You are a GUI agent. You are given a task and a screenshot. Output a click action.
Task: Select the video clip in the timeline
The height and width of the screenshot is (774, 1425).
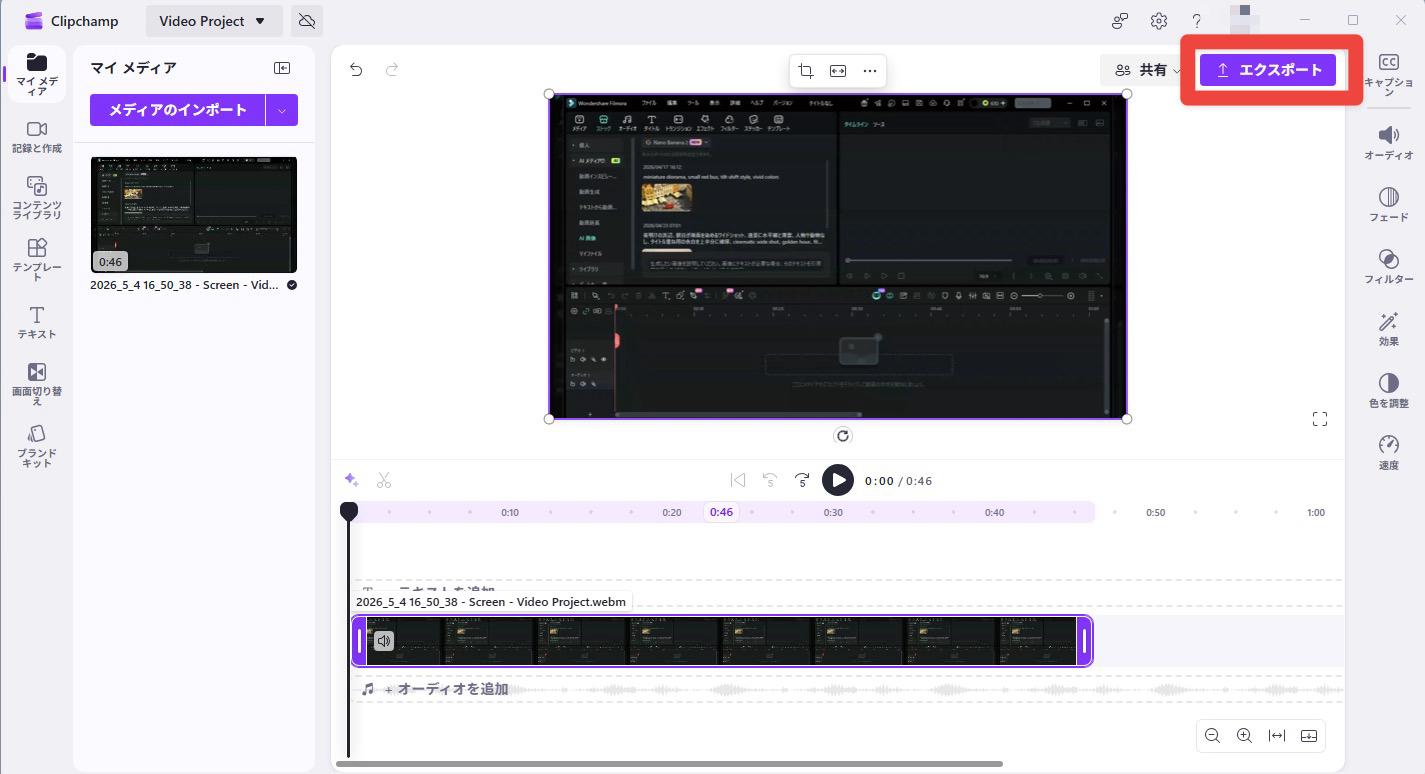721,641
